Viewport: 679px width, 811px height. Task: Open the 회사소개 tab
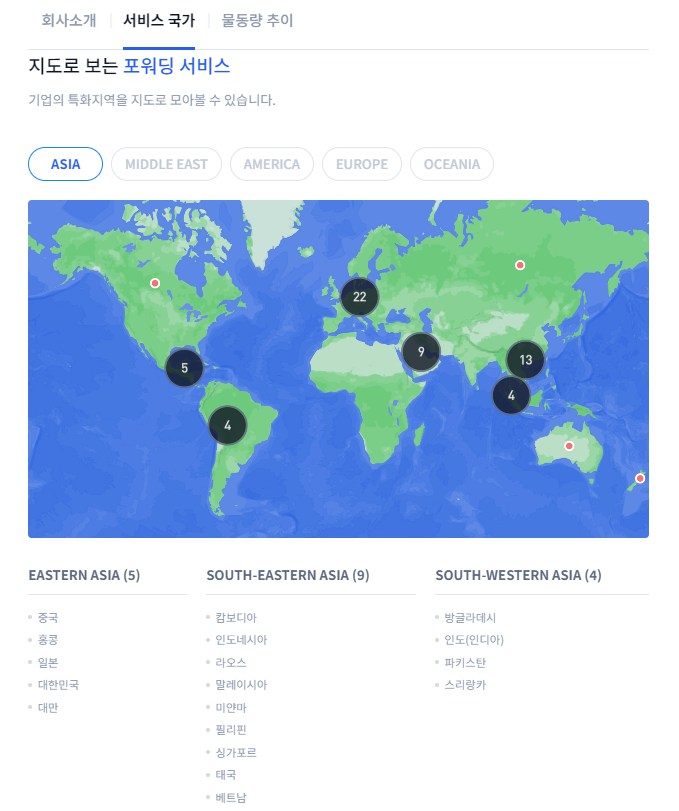tap(69, 20)
